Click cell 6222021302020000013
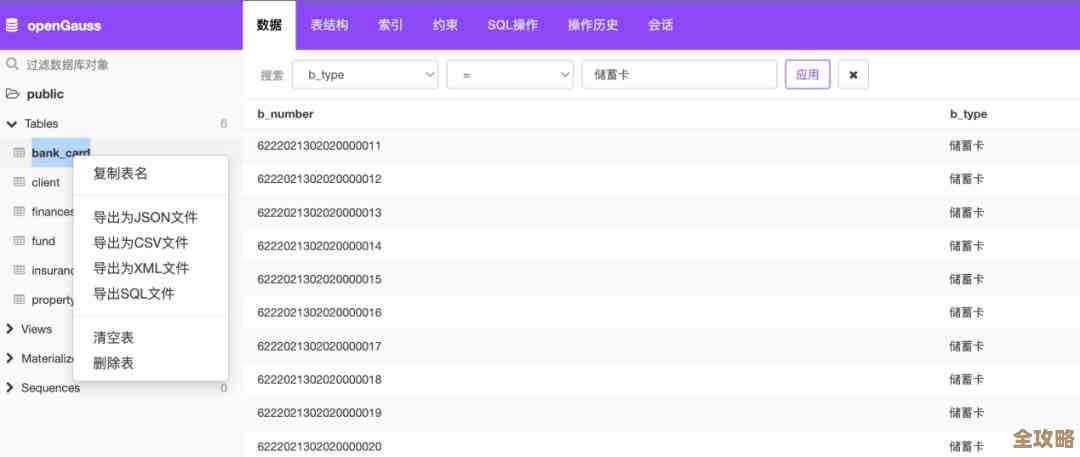 [x=319, y=212]
